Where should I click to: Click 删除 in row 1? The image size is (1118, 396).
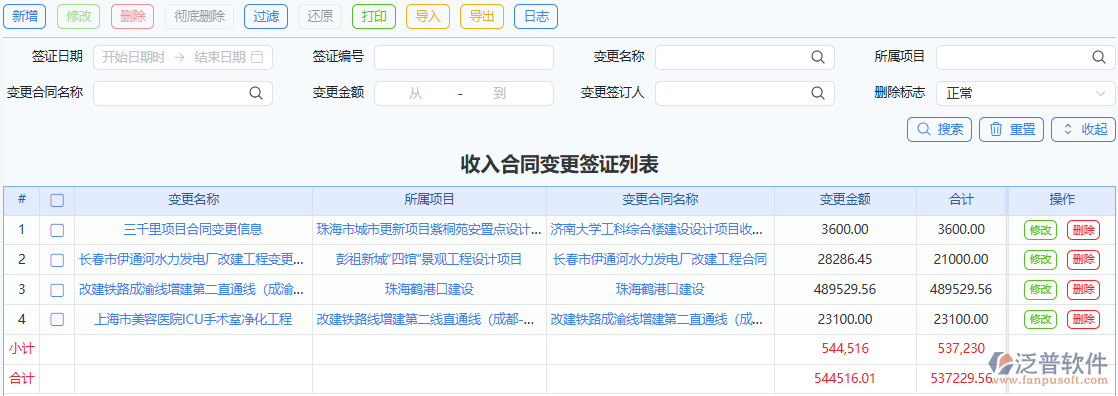click(1083, 230)
